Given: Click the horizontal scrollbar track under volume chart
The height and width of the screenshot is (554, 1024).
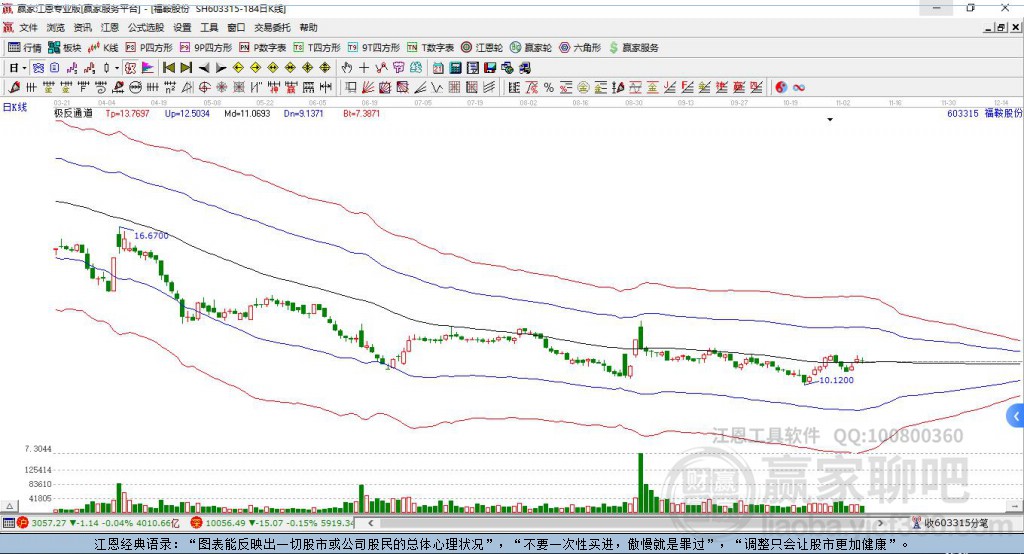Looking at the screenshot, I should pos(625,523).
